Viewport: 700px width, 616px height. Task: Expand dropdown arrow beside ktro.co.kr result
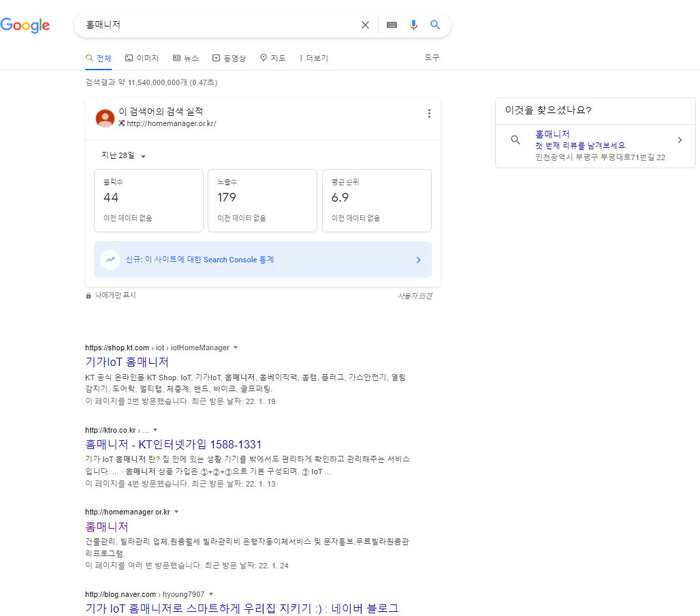(155, 430)
